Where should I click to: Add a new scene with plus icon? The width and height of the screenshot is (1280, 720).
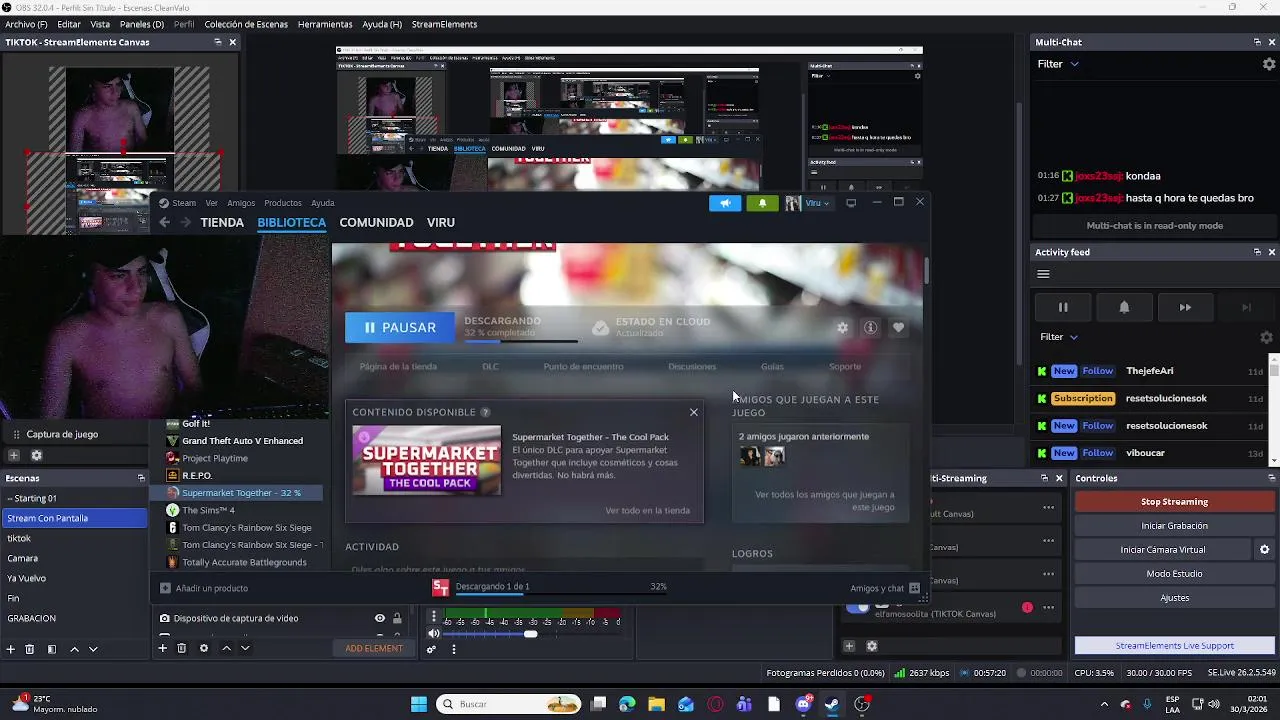click(x=11, y=649)
